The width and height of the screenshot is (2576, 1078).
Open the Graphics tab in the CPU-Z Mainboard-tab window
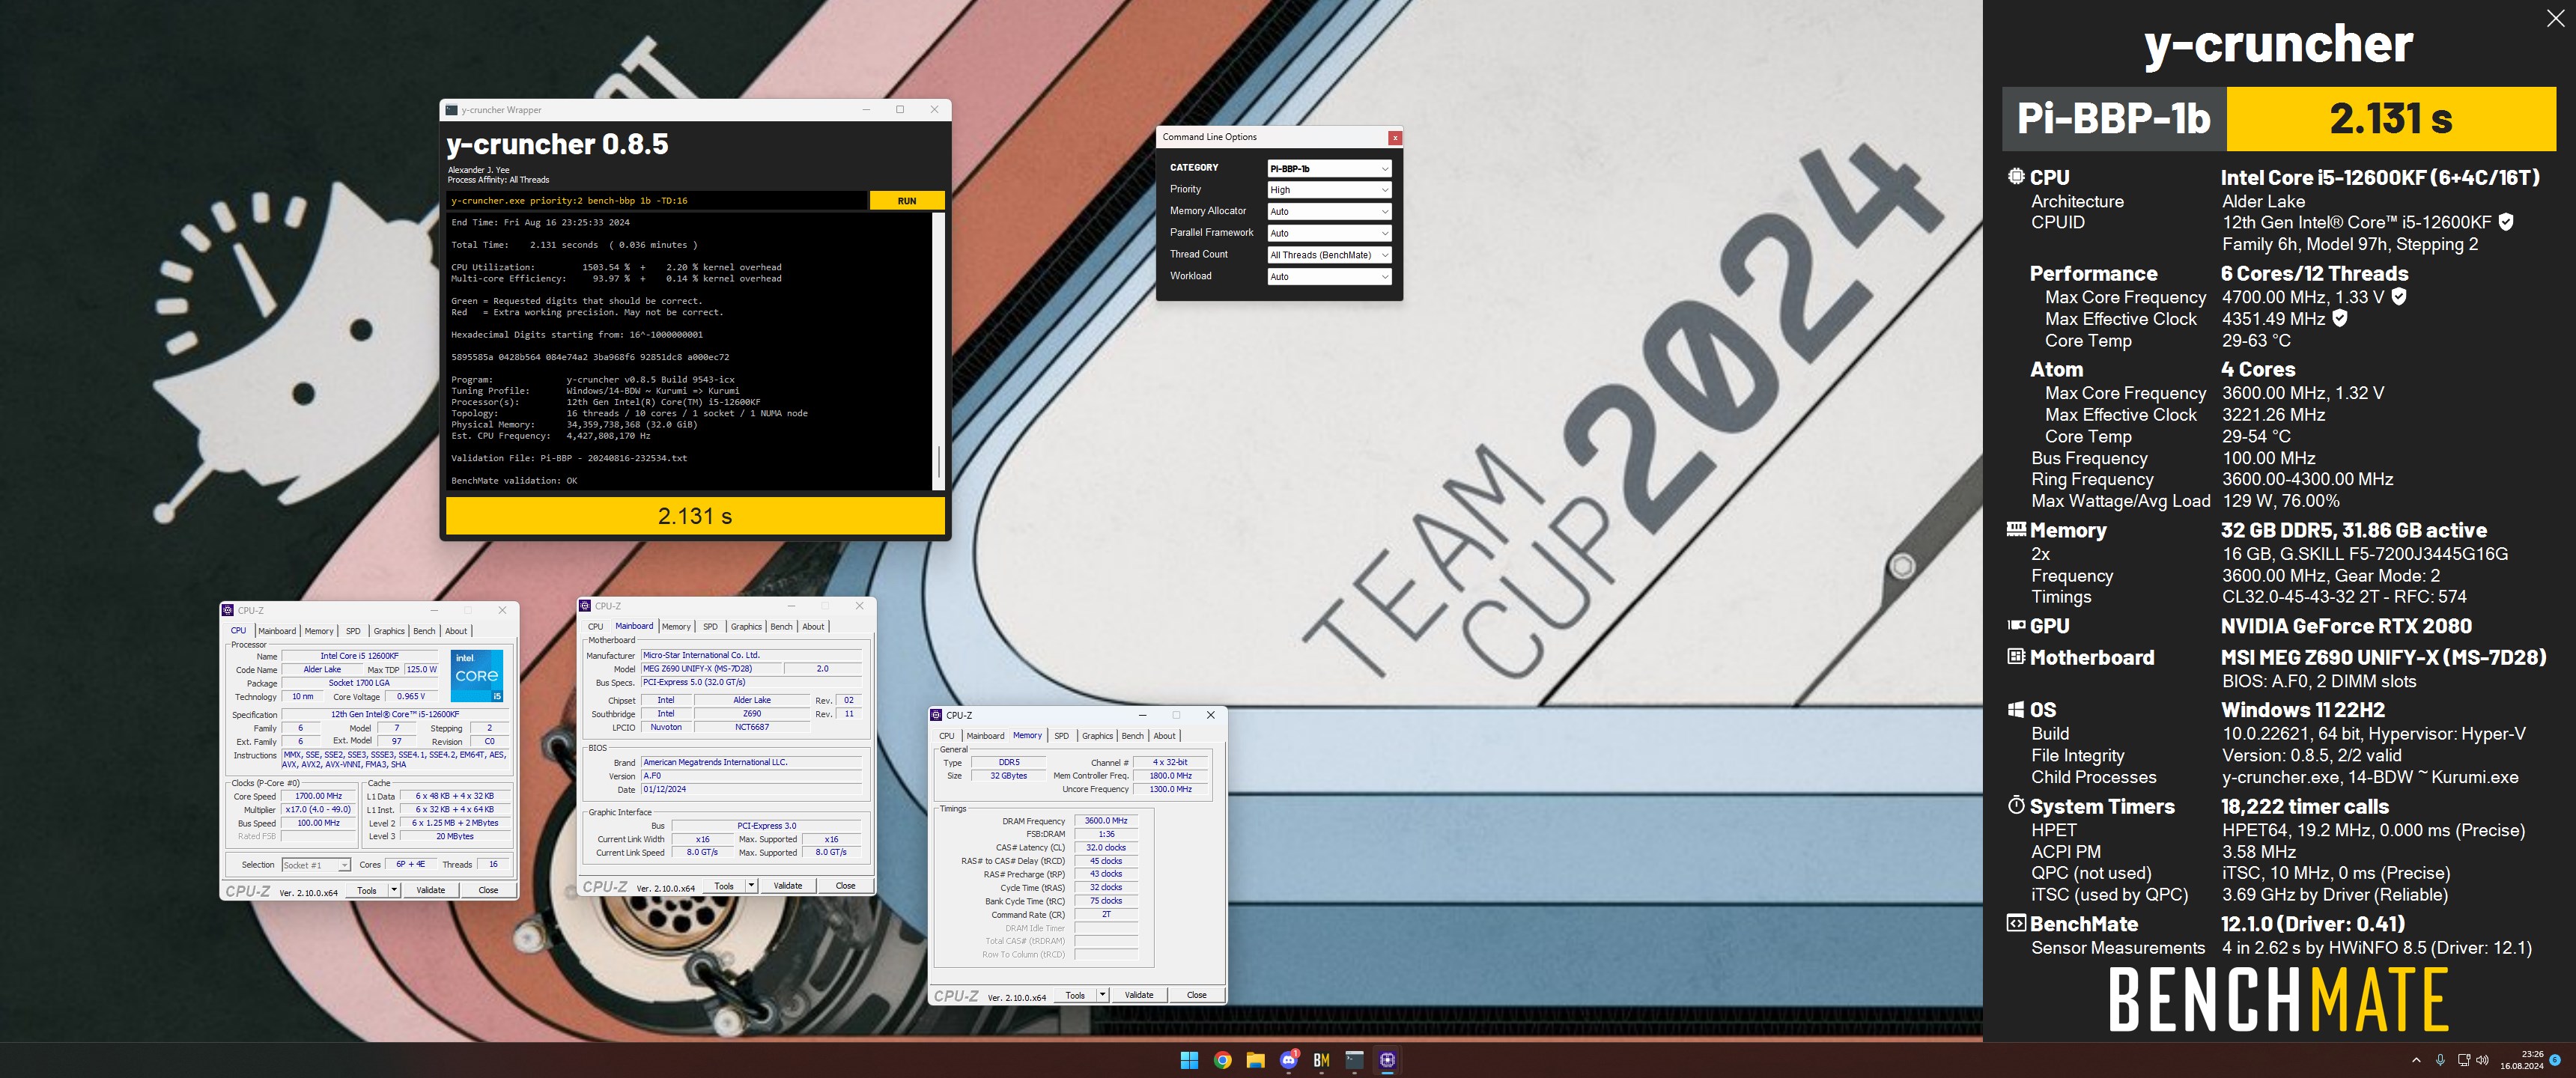tap(746, 627)
